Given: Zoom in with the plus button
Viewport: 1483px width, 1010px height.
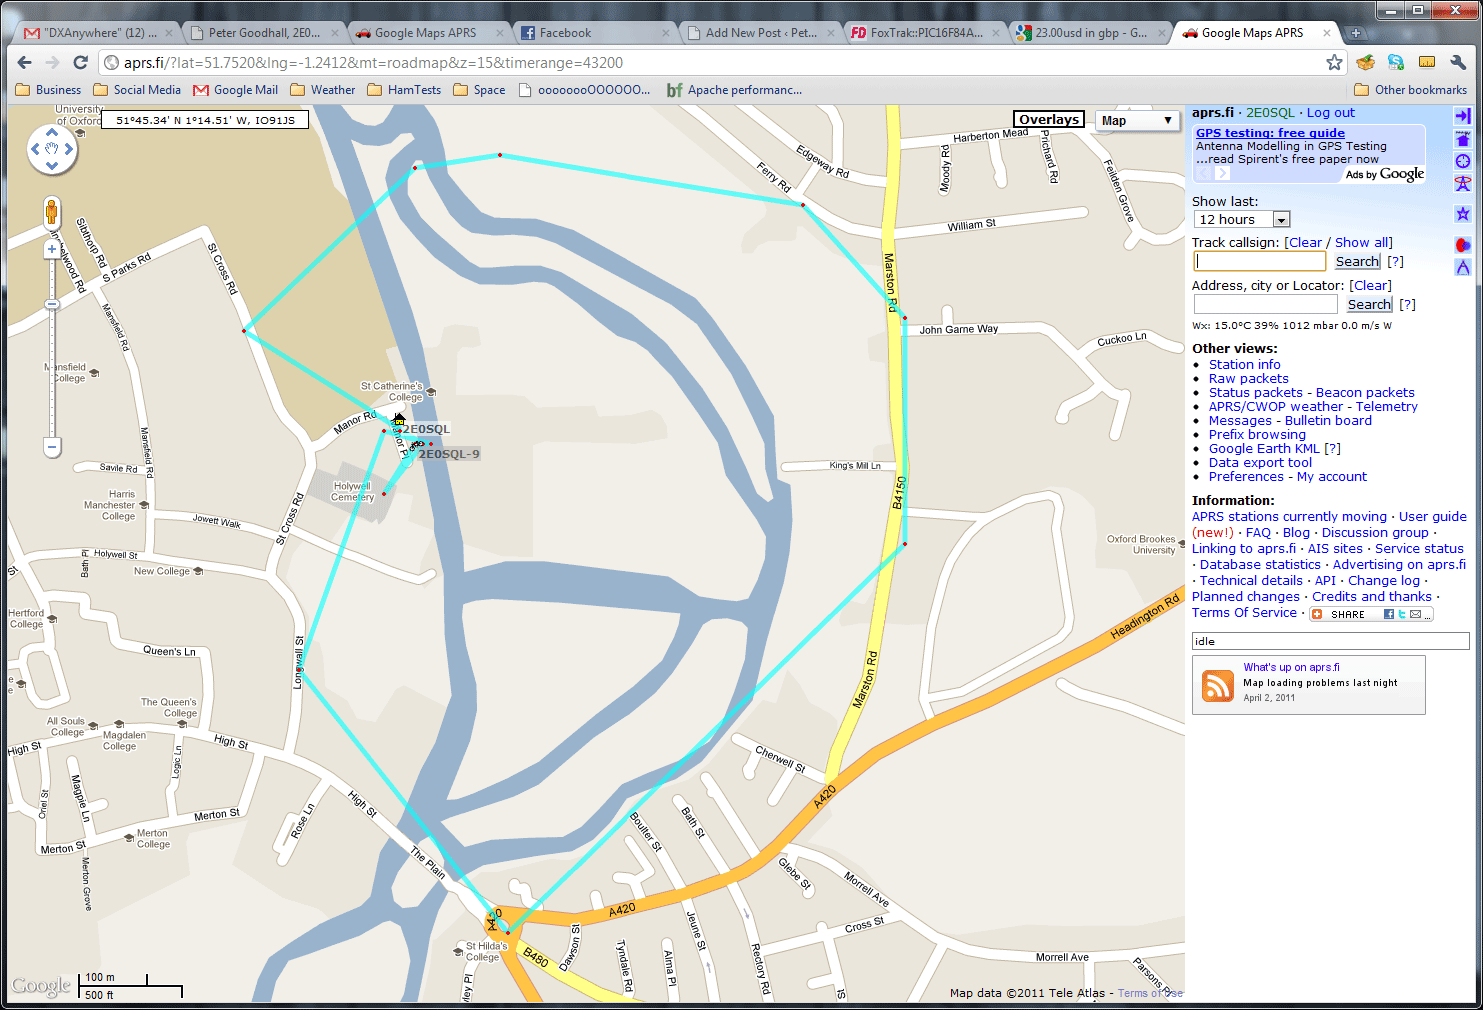Looking at the screenshot, I should tap(52, 250).
